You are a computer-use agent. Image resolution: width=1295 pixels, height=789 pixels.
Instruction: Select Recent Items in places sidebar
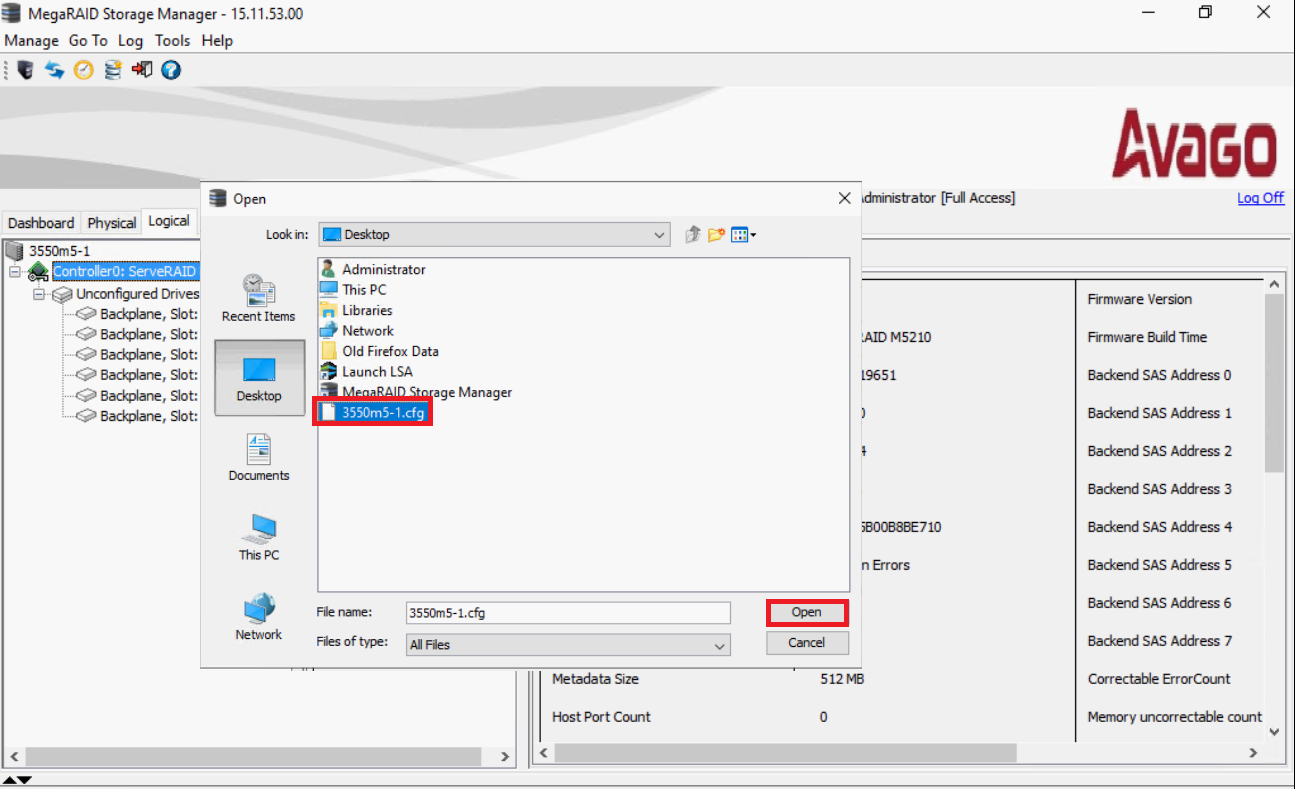[x=259, y=298]
